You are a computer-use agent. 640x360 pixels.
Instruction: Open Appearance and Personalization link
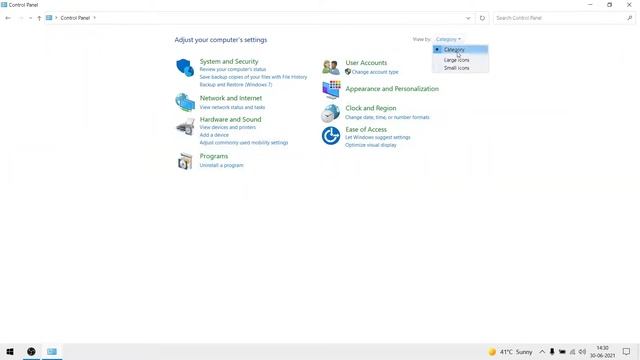coord(392,89)
